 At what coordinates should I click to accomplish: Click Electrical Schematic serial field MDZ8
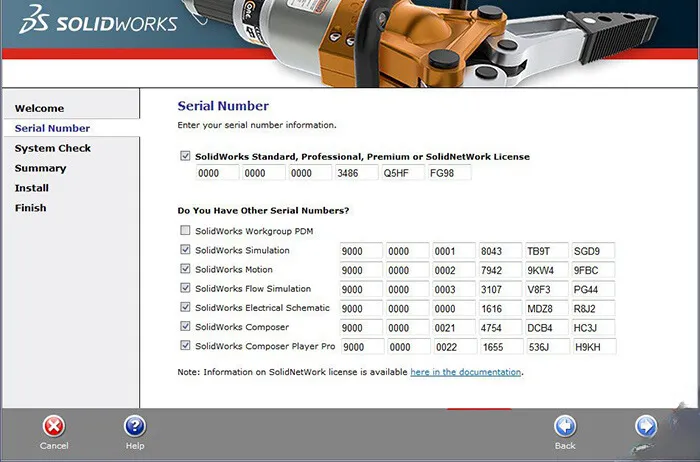pyautogui.click(x=547, y=308)
